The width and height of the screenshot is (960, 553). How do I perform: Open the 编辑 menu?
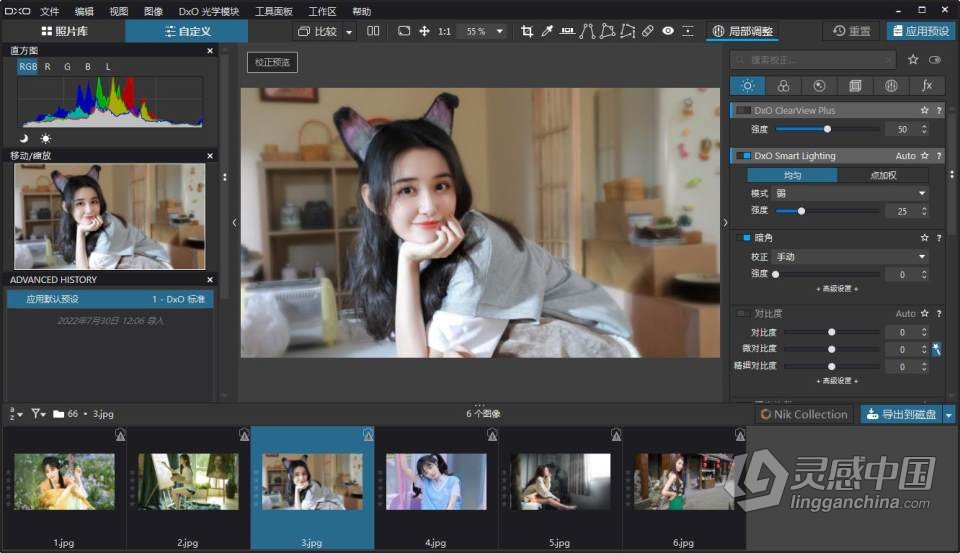84,11
